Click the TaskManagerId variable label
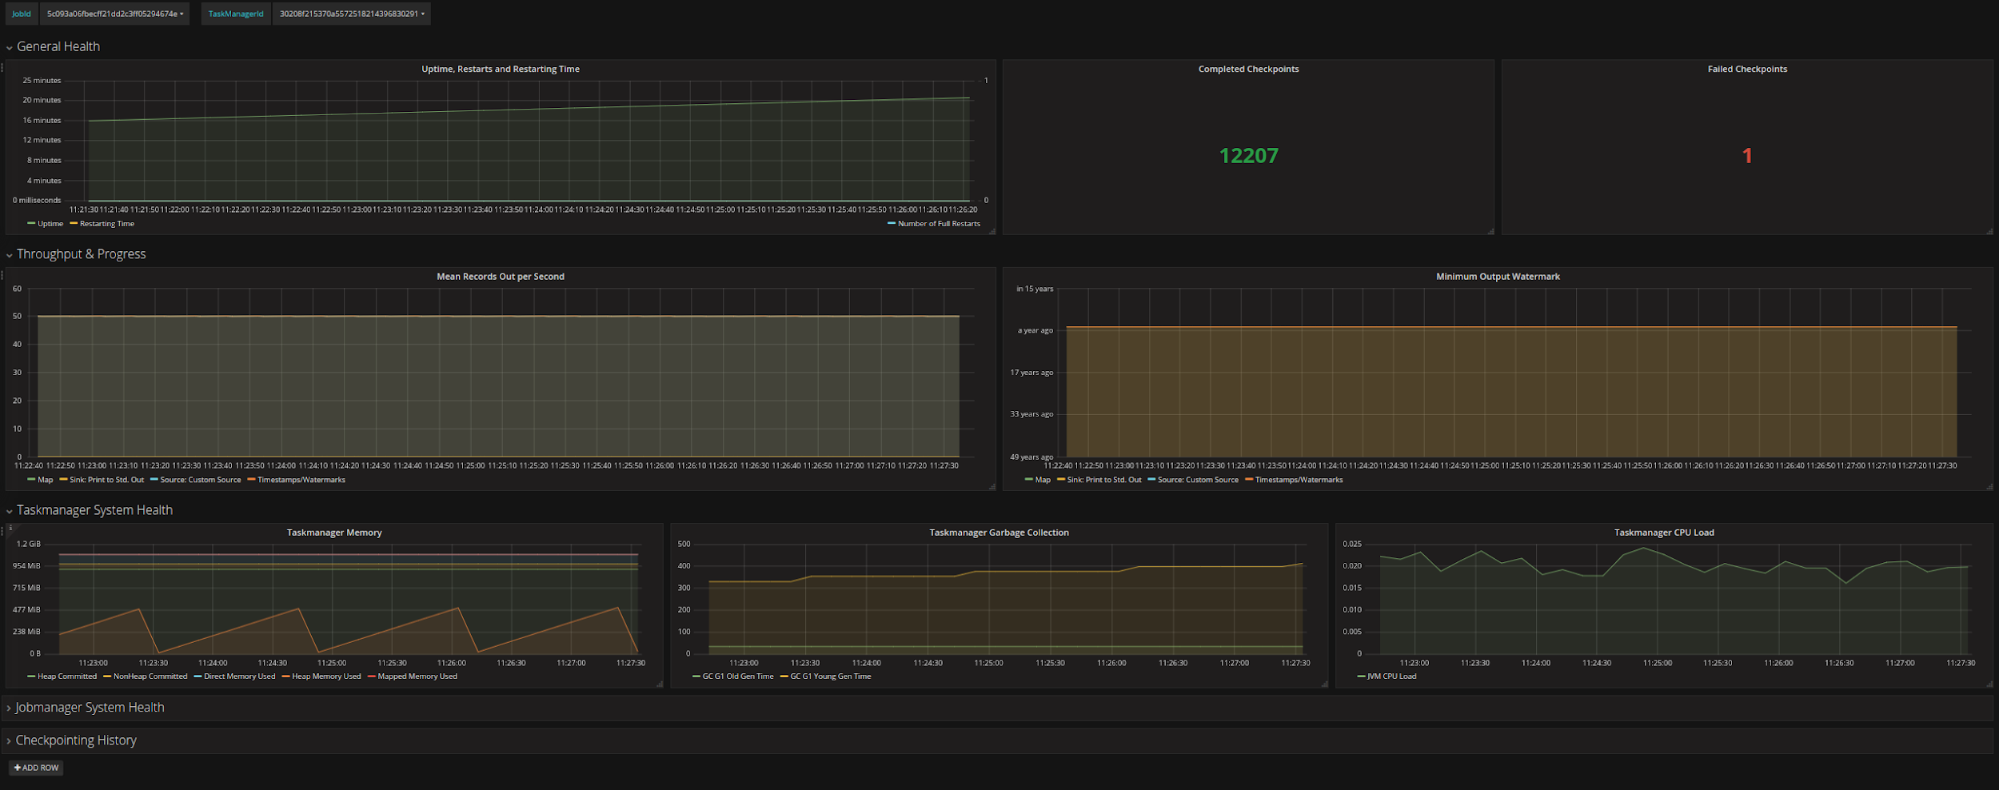1999x791 pixels. (236, 14)
